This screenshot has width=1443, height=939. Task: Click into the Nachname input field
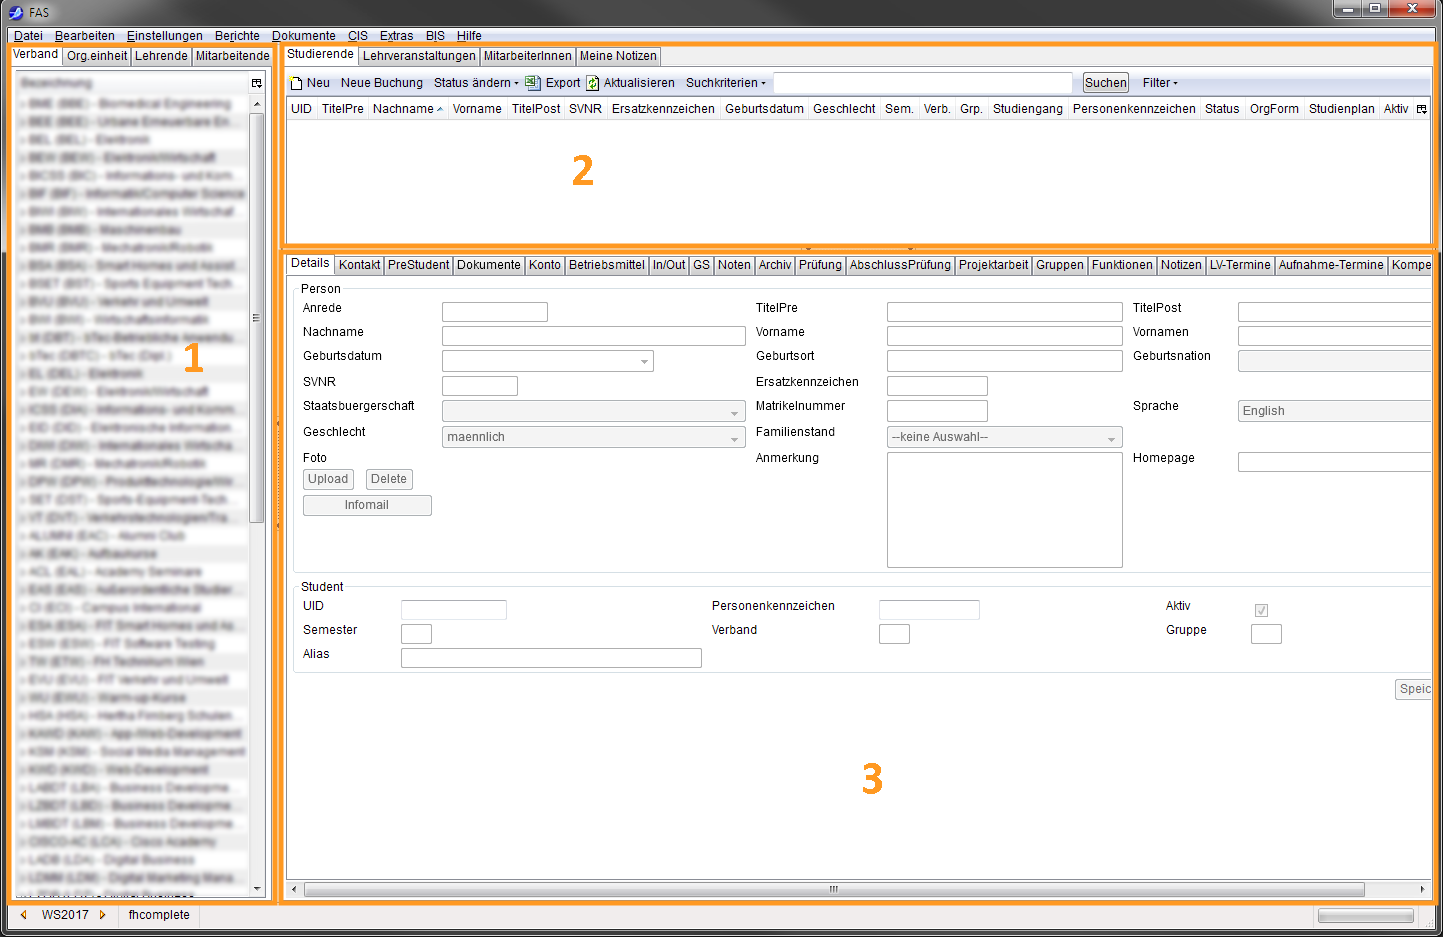(x=593, y=336)
